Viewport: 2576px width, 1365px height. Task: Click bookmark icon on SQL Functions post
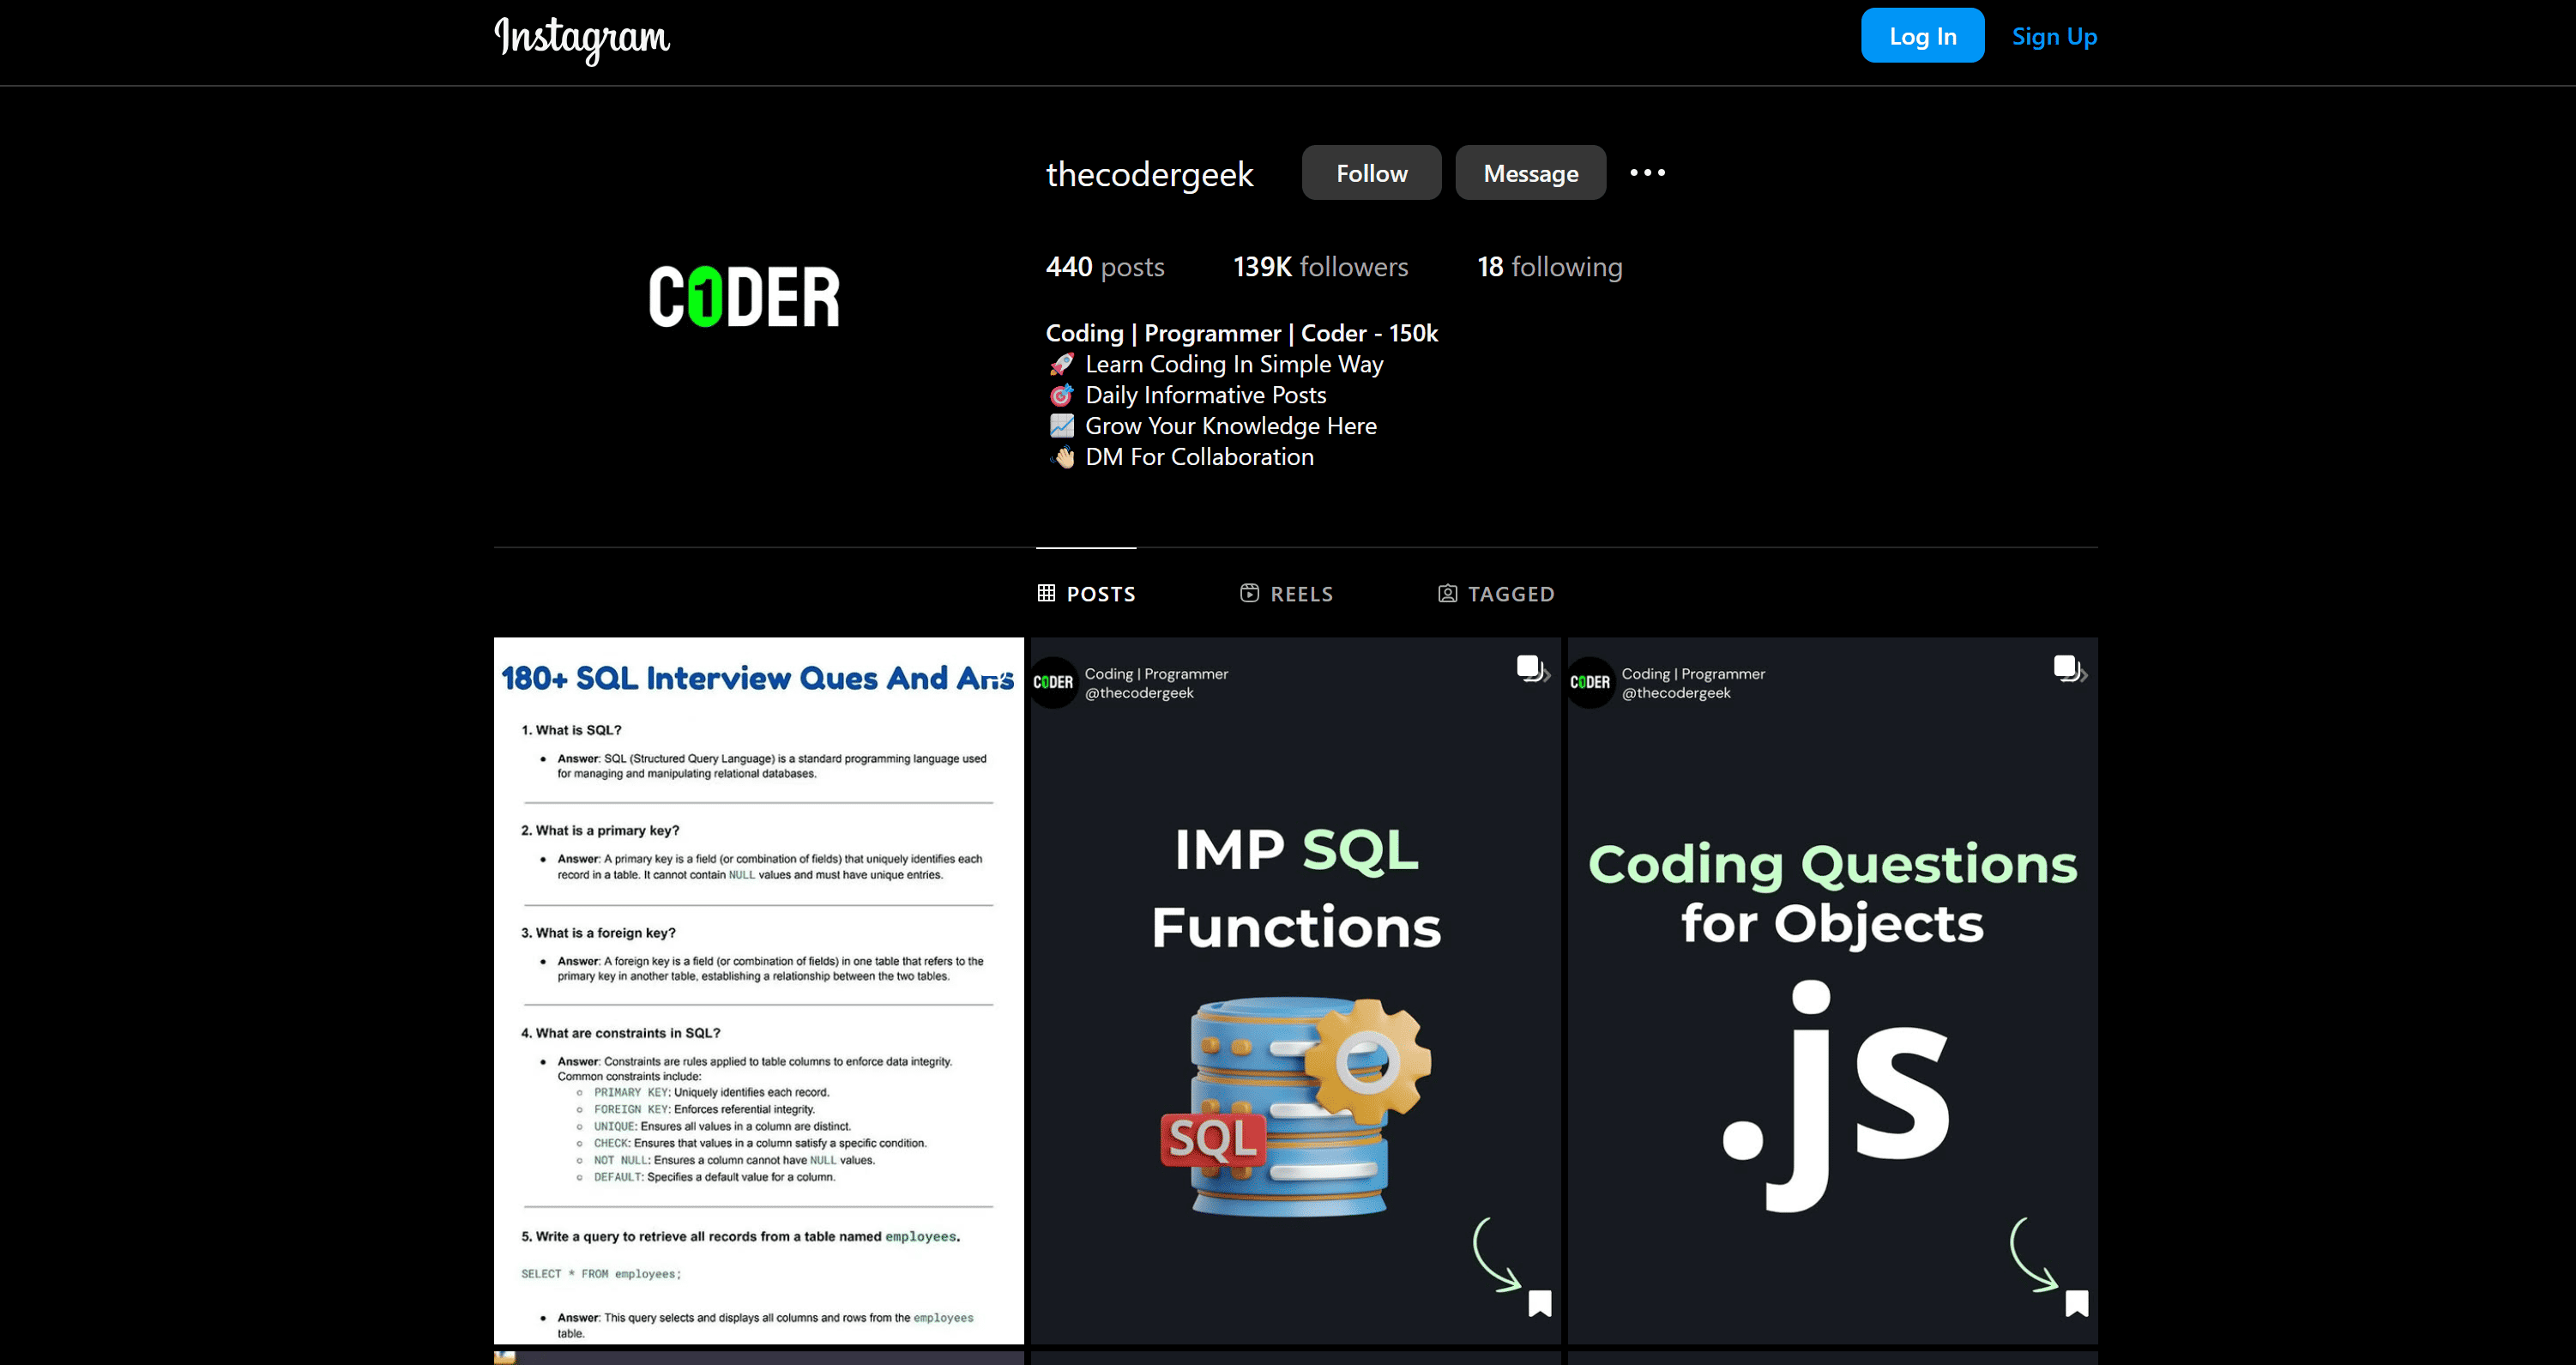[x=1539, y=1303]
